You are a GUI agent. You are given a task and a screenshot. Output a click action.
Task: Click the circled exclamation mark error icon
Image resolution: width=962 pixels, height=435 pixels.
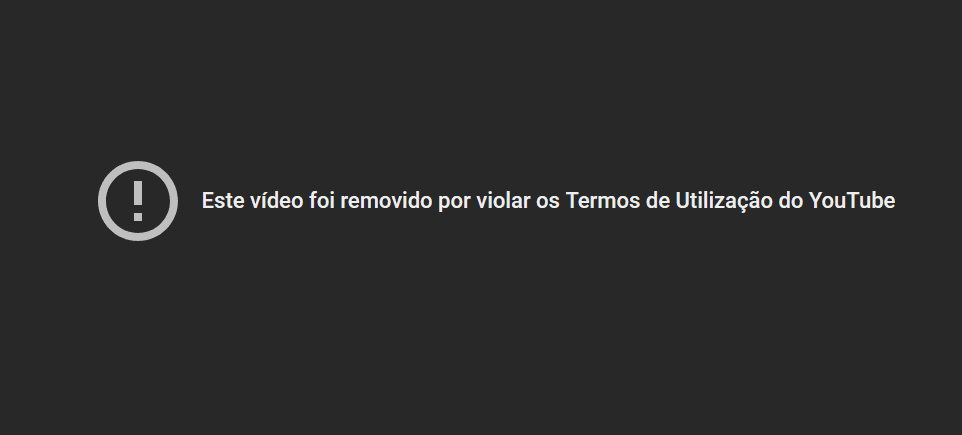(x=138, y=201)
